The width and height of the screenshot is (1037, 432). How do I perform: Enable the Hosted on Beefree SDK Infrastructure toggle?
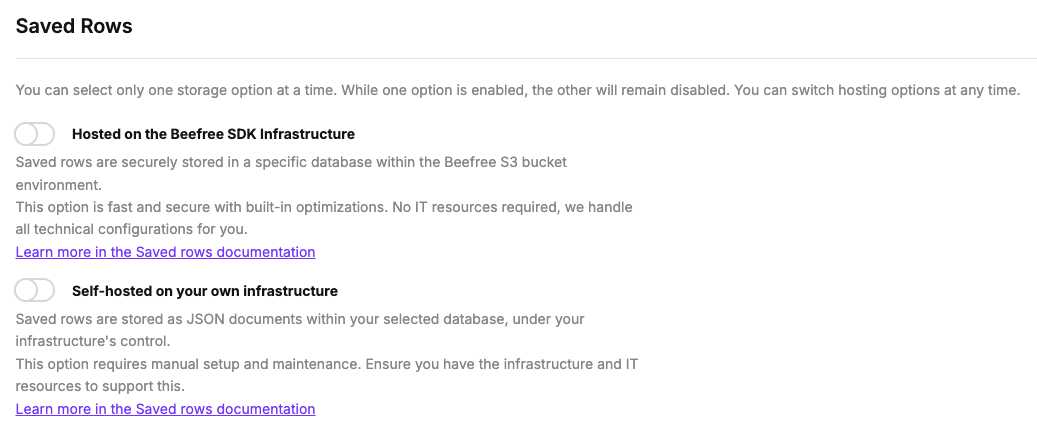pyautogui.click(x=35, y=133)
